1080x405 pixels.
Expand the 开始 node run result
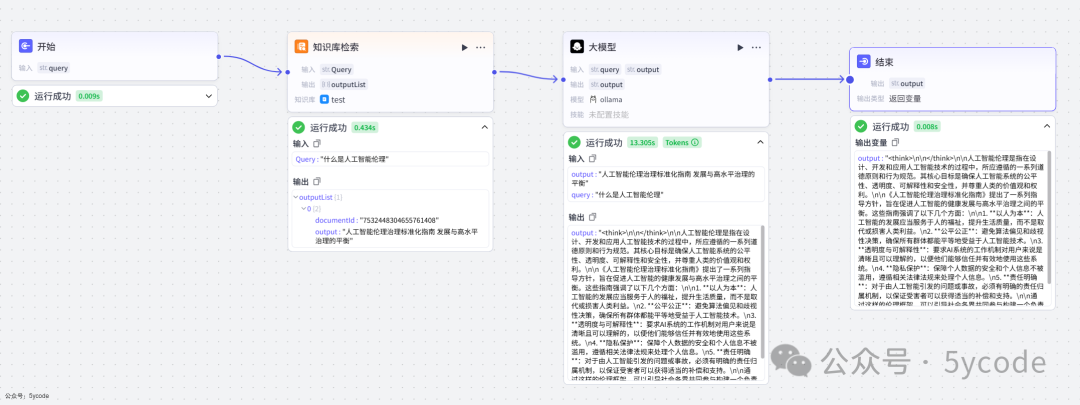[x=209, y=96]
